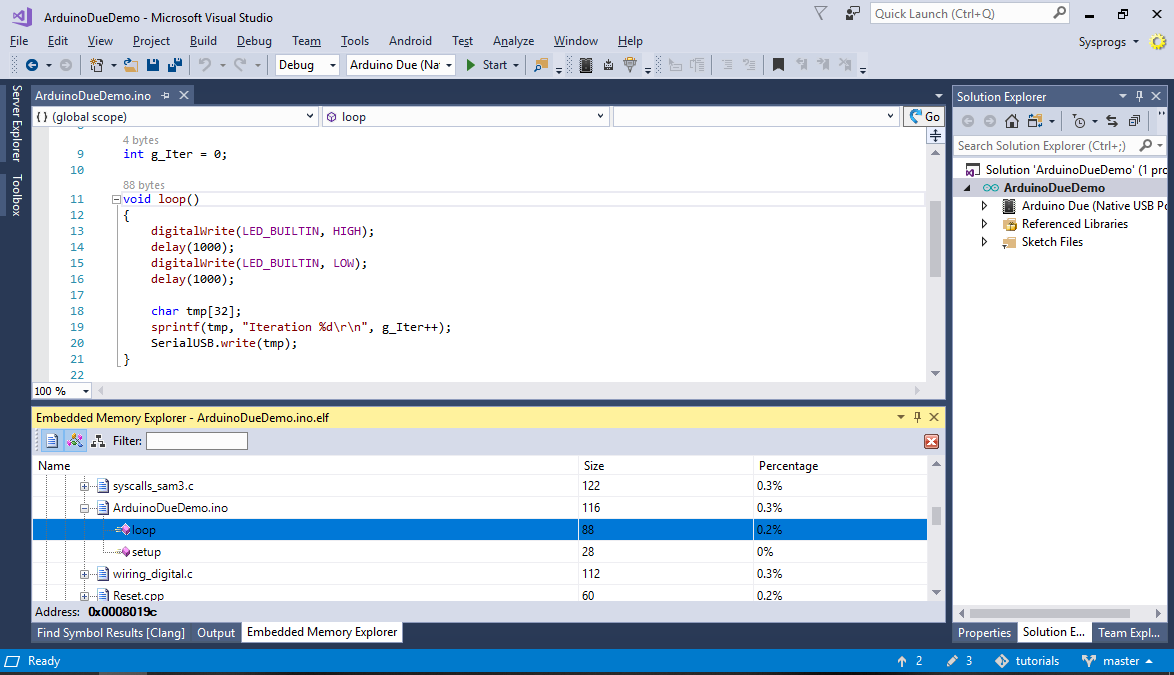Expand the Arduino Due (Native USB) node
Viewport: 1174px width, 675px height.
984,206
